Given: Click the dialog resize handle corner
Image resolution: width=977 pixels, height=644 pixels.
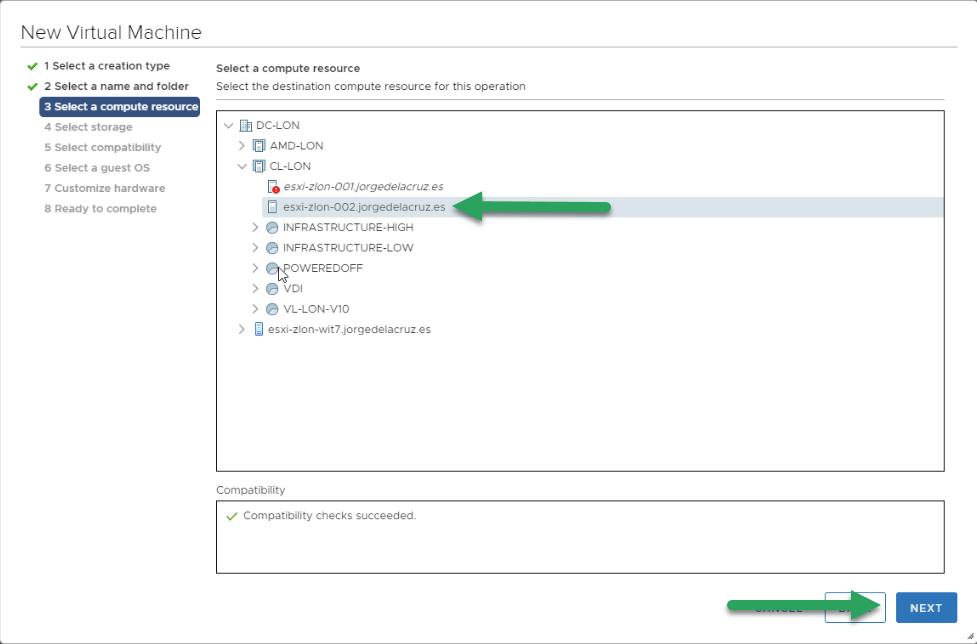Looking at the screenshot, I should point(970,637).
